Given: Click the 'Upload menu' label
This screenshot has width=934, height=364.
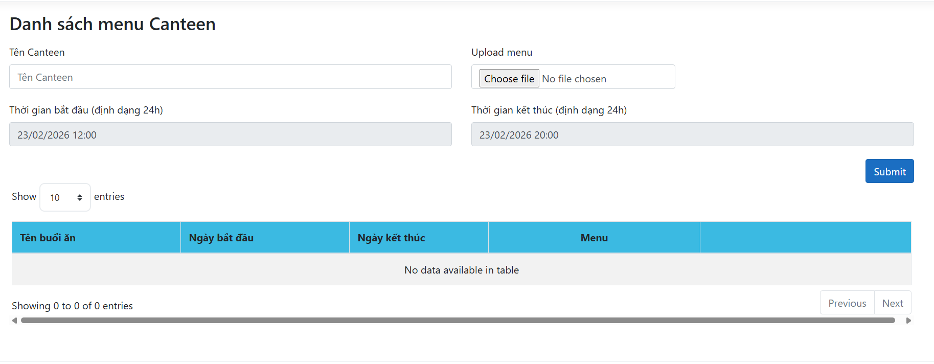Looking at the screenshot, I should 502,52.
